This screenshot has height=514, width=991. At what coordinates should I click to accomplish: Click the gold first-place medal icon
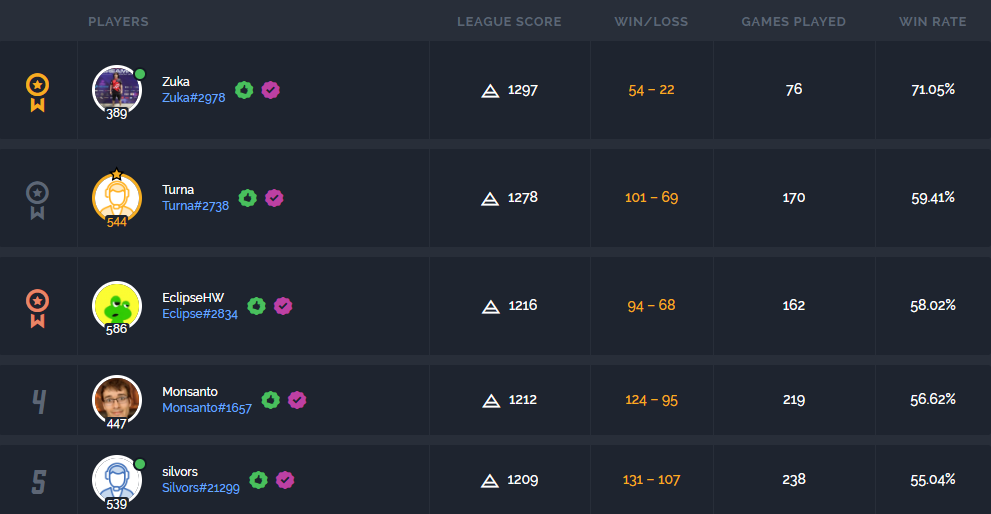(x=37, y=92)
